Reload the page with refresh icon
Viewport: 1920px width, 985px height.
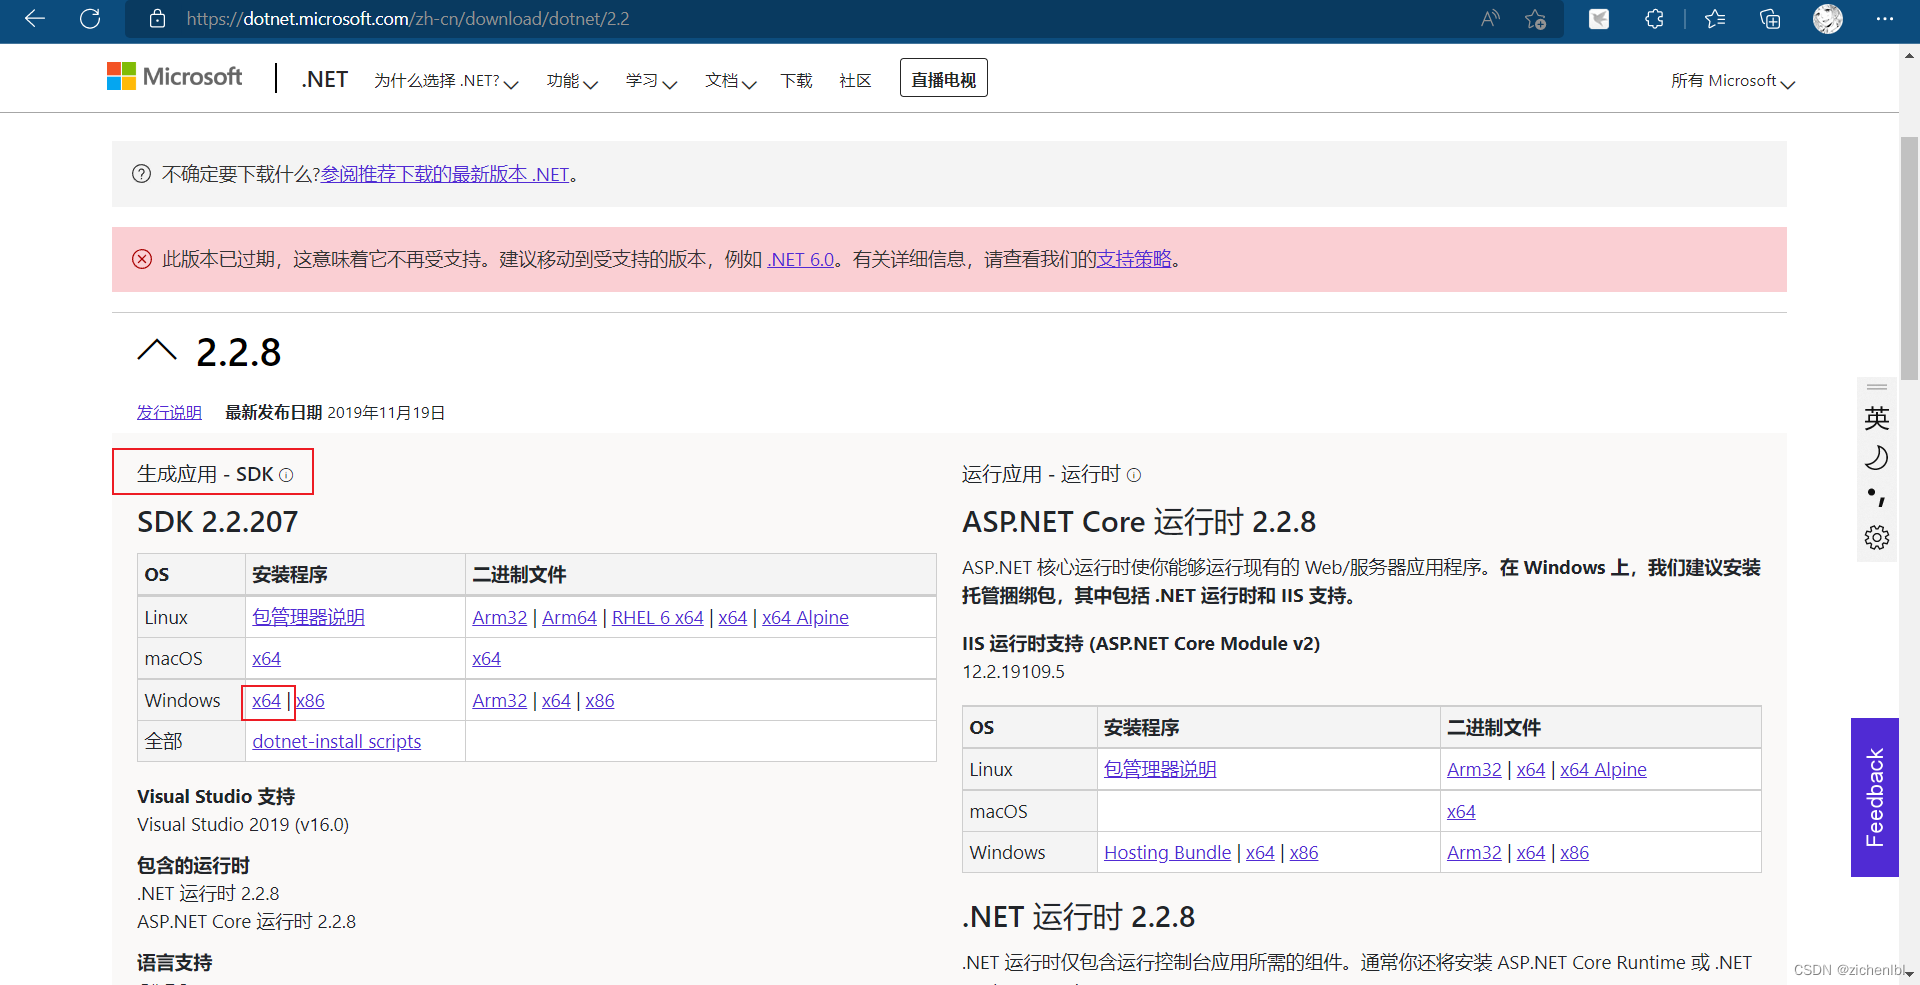click(90, 19)
